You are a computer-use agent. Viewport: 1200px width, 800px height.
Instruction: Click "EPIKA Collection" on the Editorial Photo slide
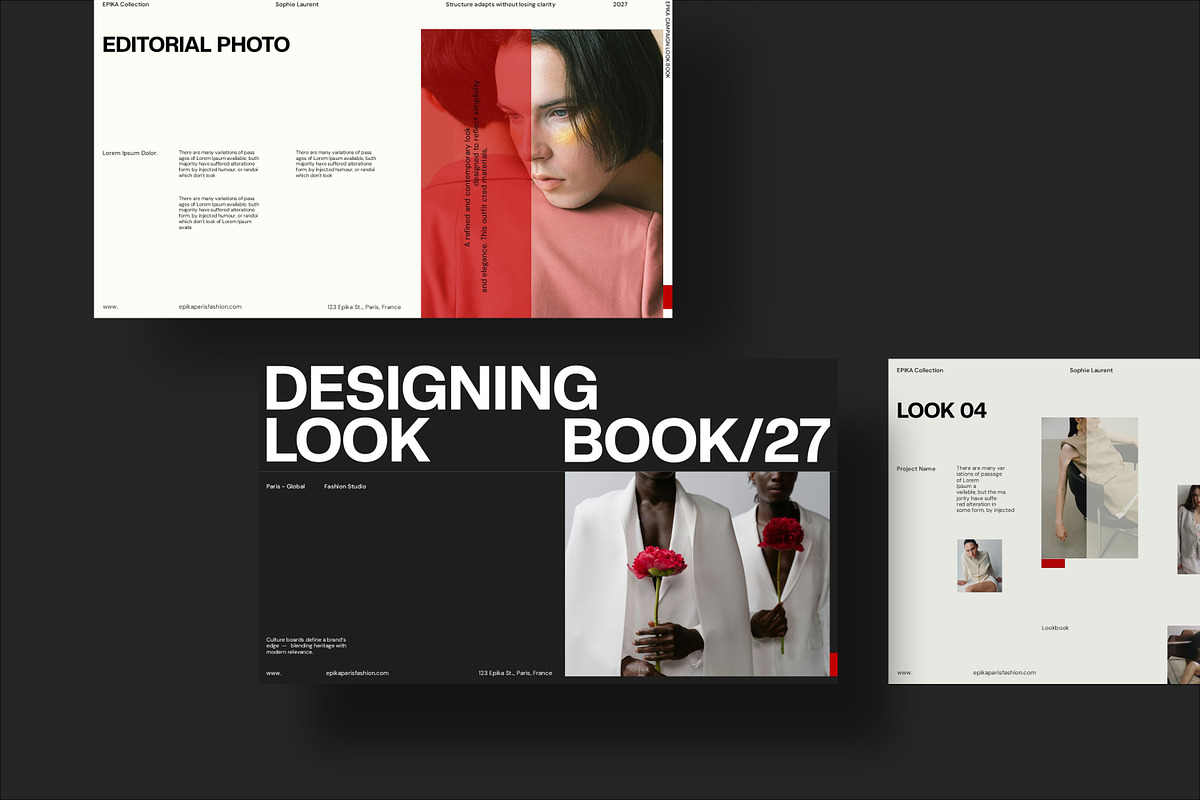(126, 4)
